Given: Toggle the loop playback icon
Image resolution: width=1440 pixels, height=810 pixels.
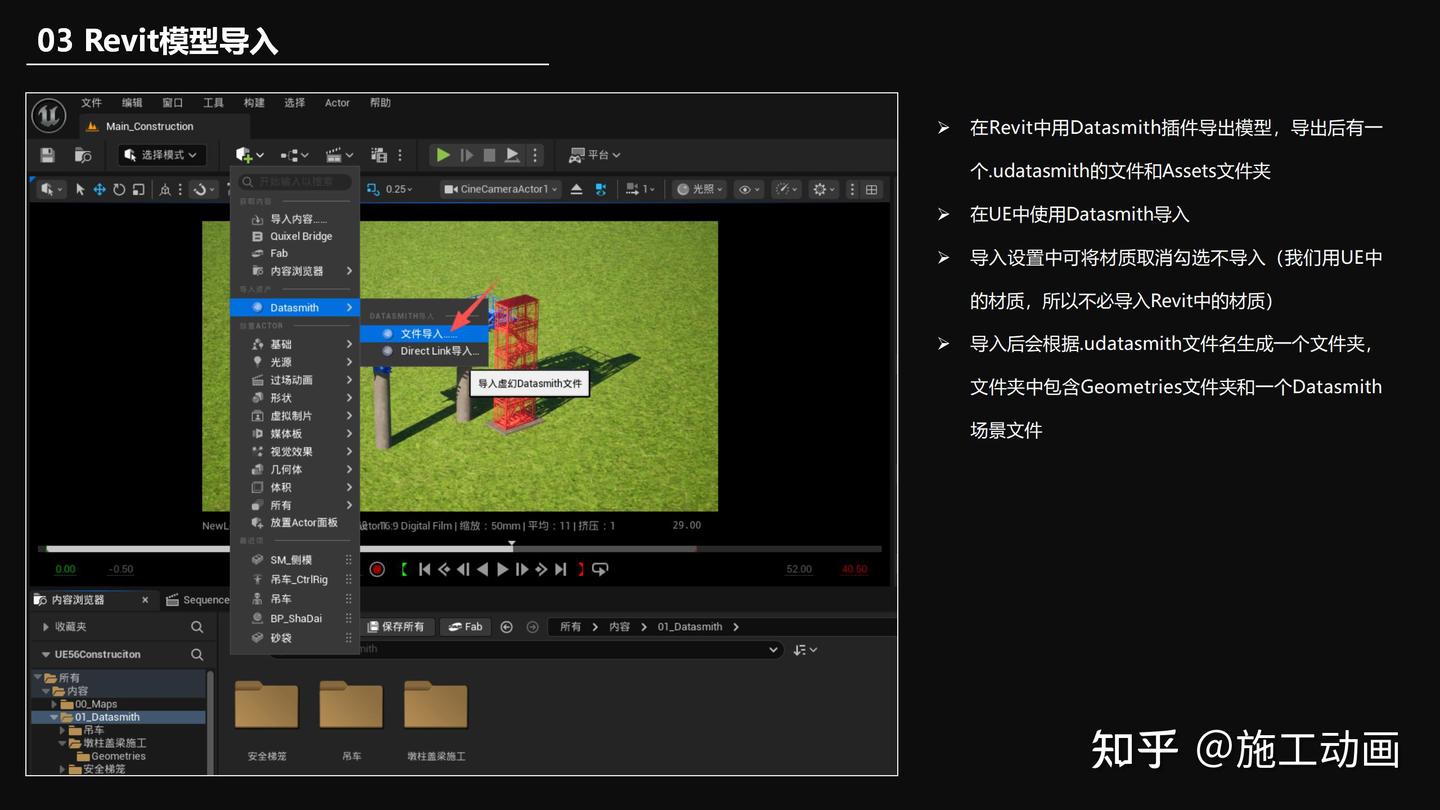Looking at the screenshot, I should (600, 569).
